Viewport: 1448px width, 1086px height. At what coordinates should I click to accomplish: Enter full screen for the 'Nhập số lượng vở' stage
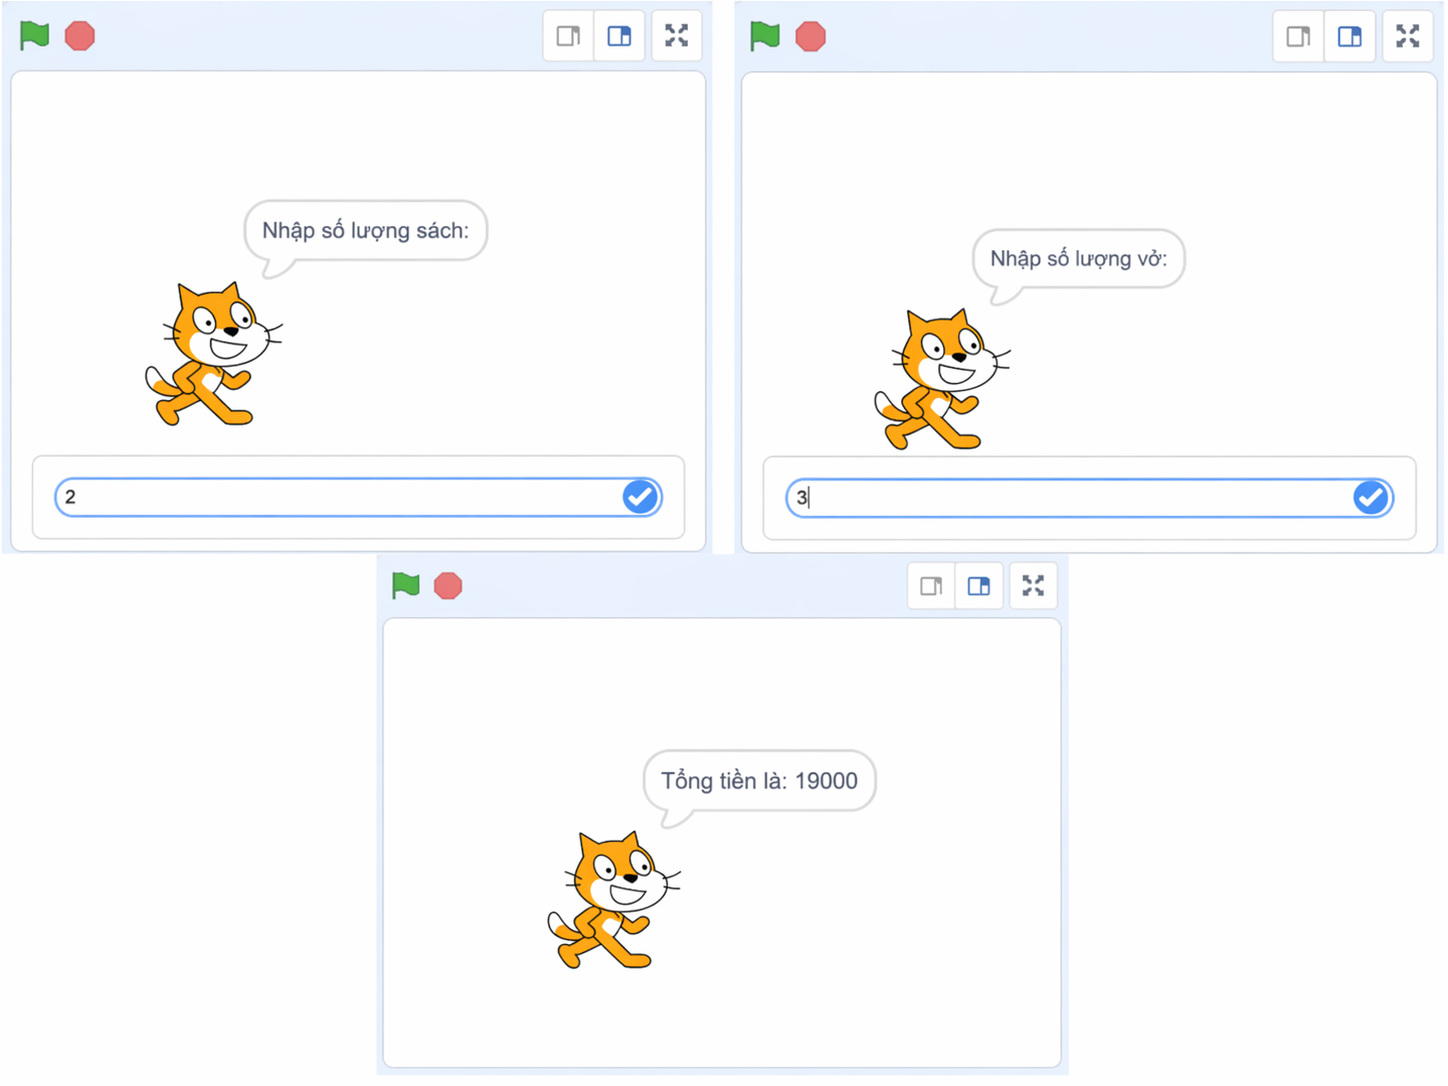(1408, 37)
